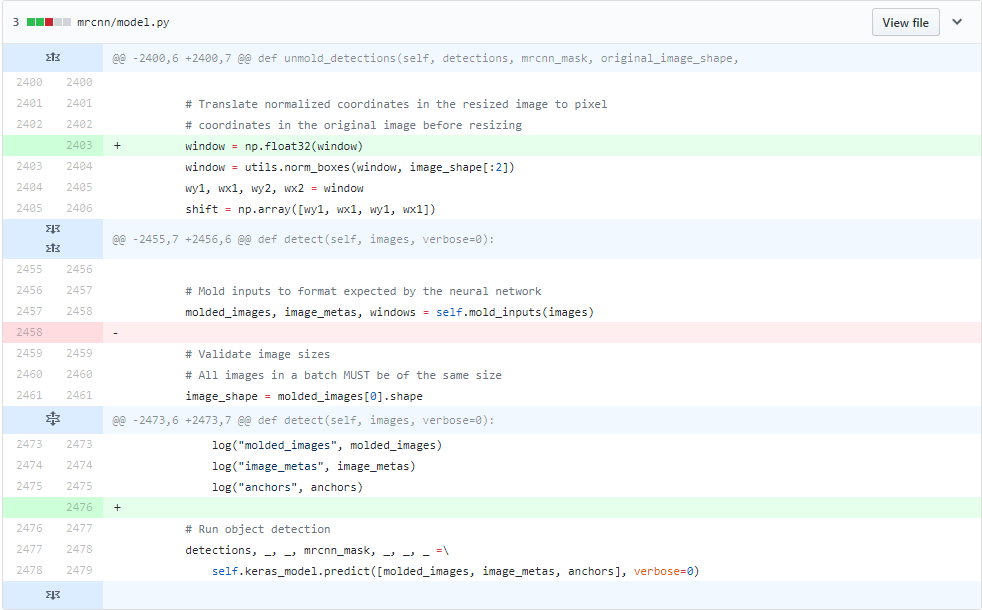Expand down arrow above detect hunk at 2455
This screenshot has height=610, width=982.
[x=53, y=229]
